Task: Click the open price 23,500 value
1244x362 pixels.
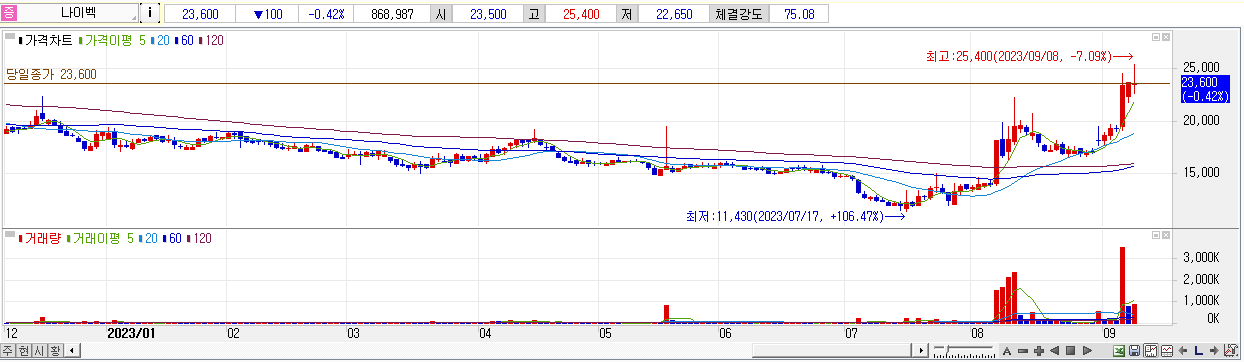Action: [488, 14]
